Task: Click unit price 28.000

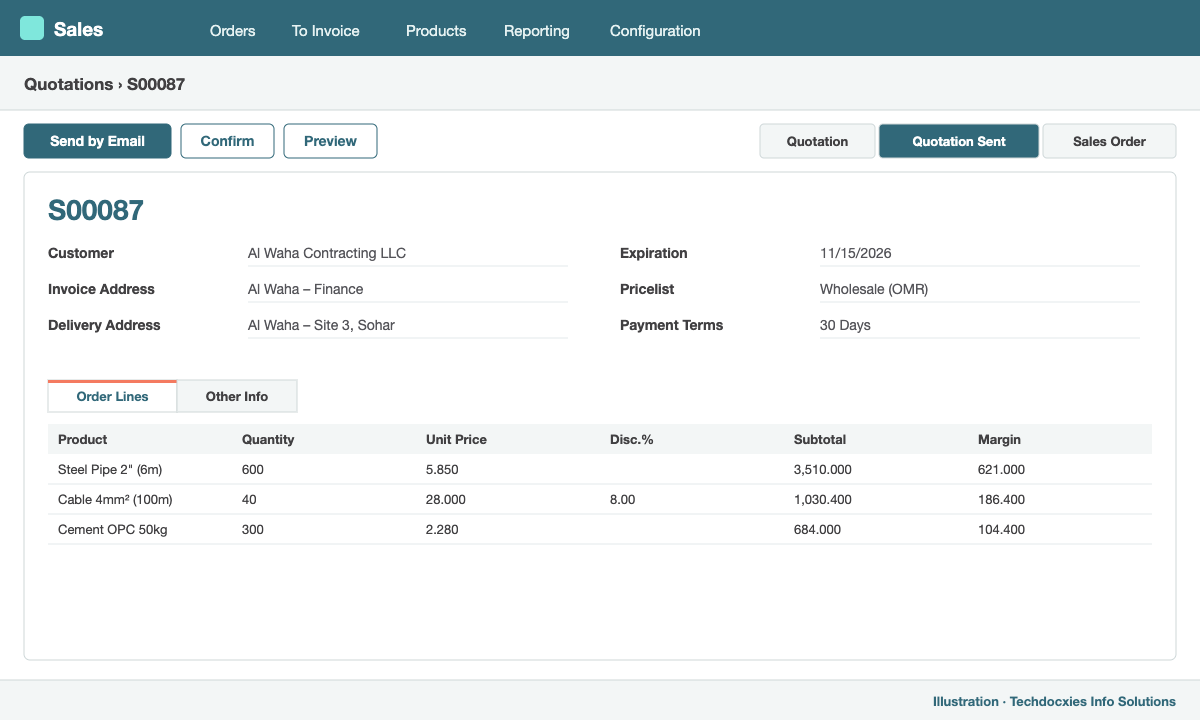Action: (446, 499)
